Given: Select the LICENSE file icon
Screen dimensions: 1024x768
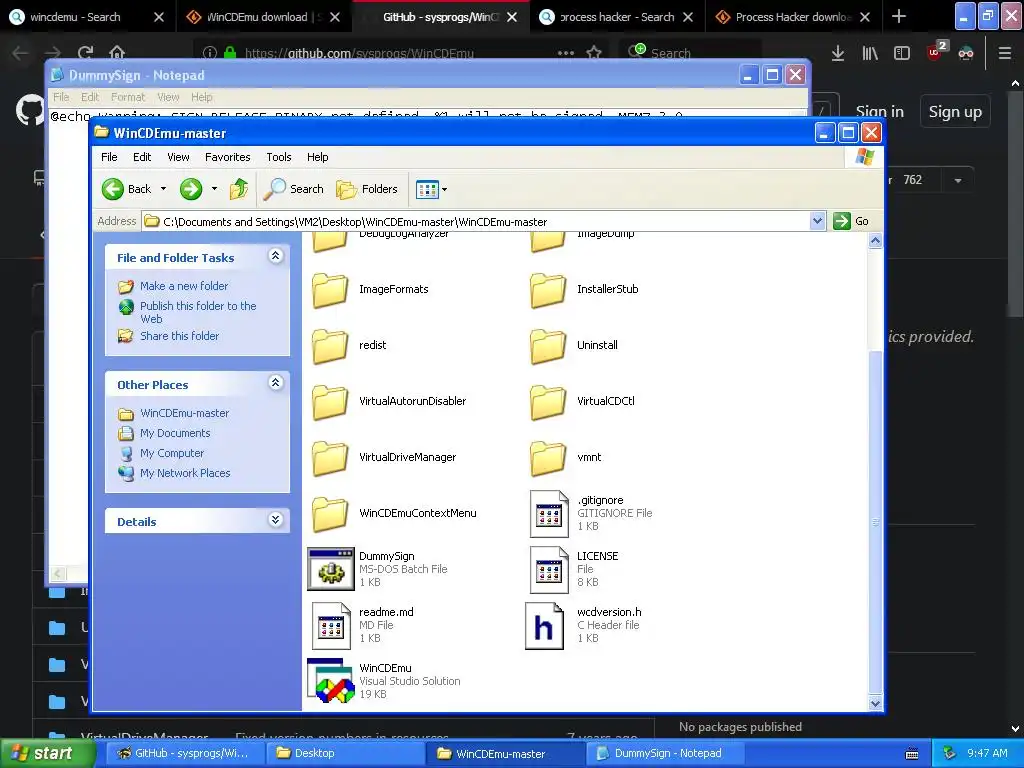Looking at the screenshot, I should point(549,569).
